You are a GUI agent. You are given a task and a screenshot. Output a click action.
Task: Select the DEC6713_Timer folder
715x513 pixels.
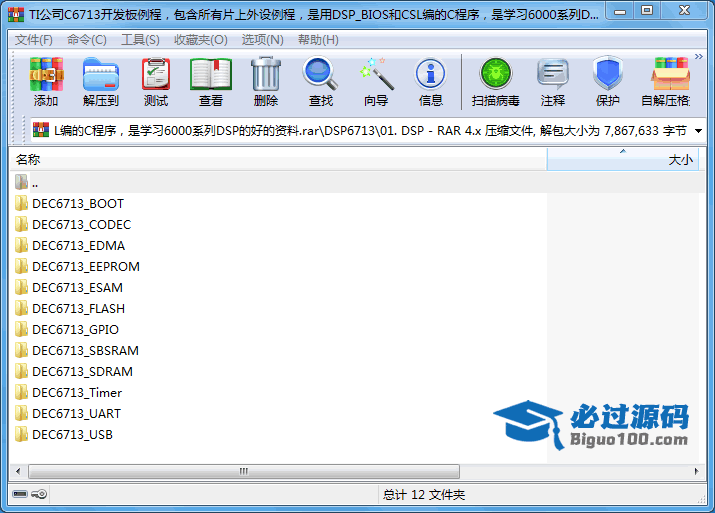point(77,392)
